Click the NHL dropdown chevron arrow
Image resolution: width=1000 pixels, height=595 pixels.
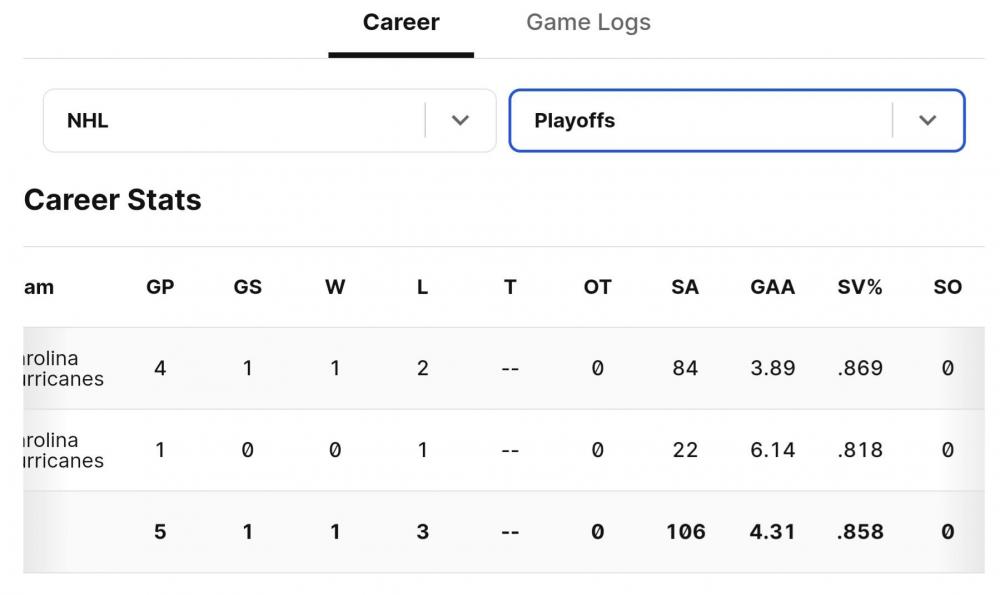pos(460,121)
